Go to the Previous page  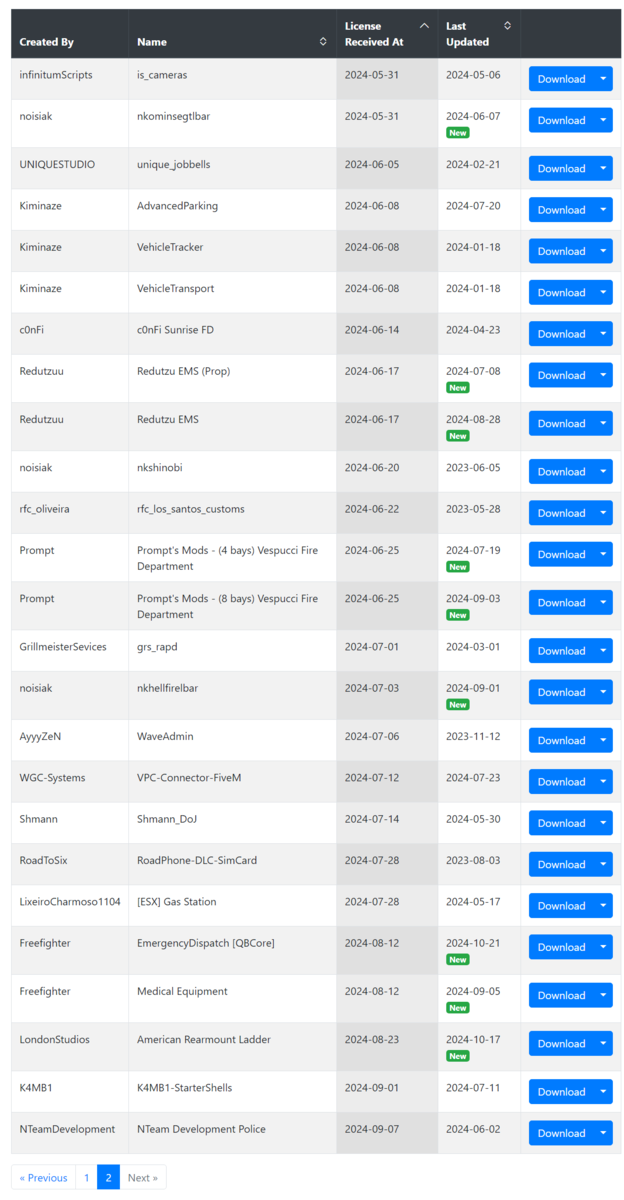click(x=44, y=1177)
